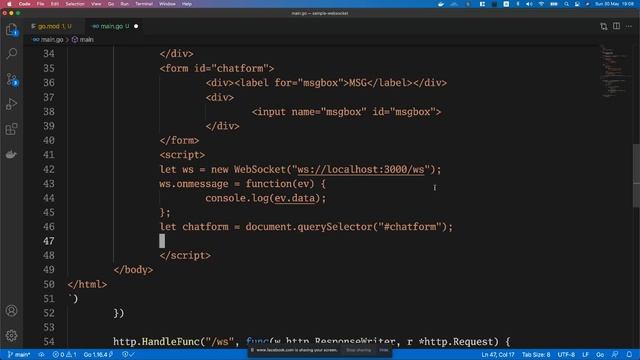Viewport: 640px width, 360px height.
Task: Open the Manage gear icon
Action: pos(11,336)
